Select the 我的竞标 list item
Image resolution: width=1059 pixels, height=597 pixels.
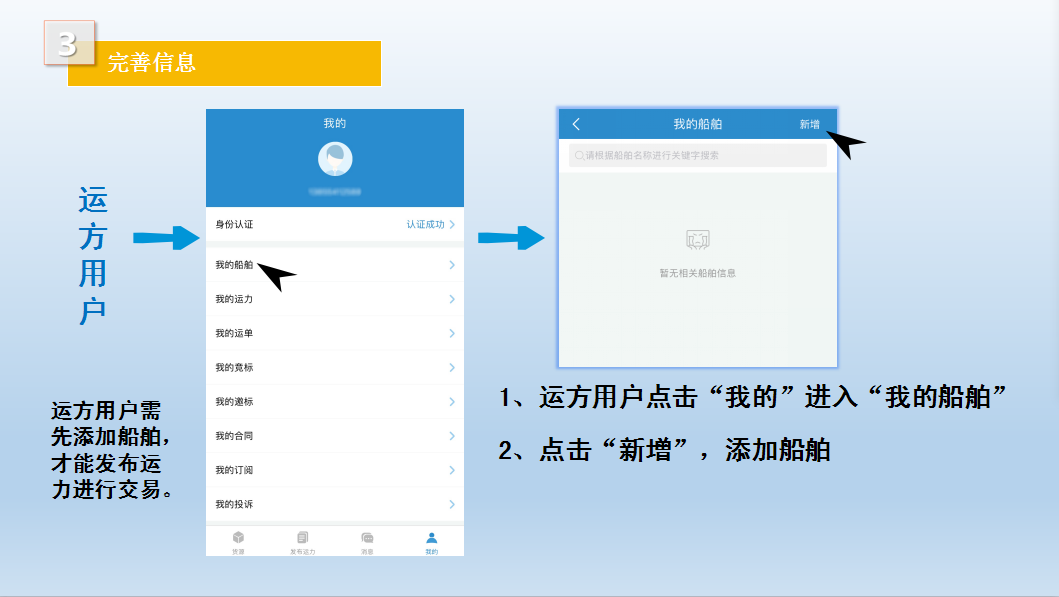pyautogui.click(x=235, y=368)
